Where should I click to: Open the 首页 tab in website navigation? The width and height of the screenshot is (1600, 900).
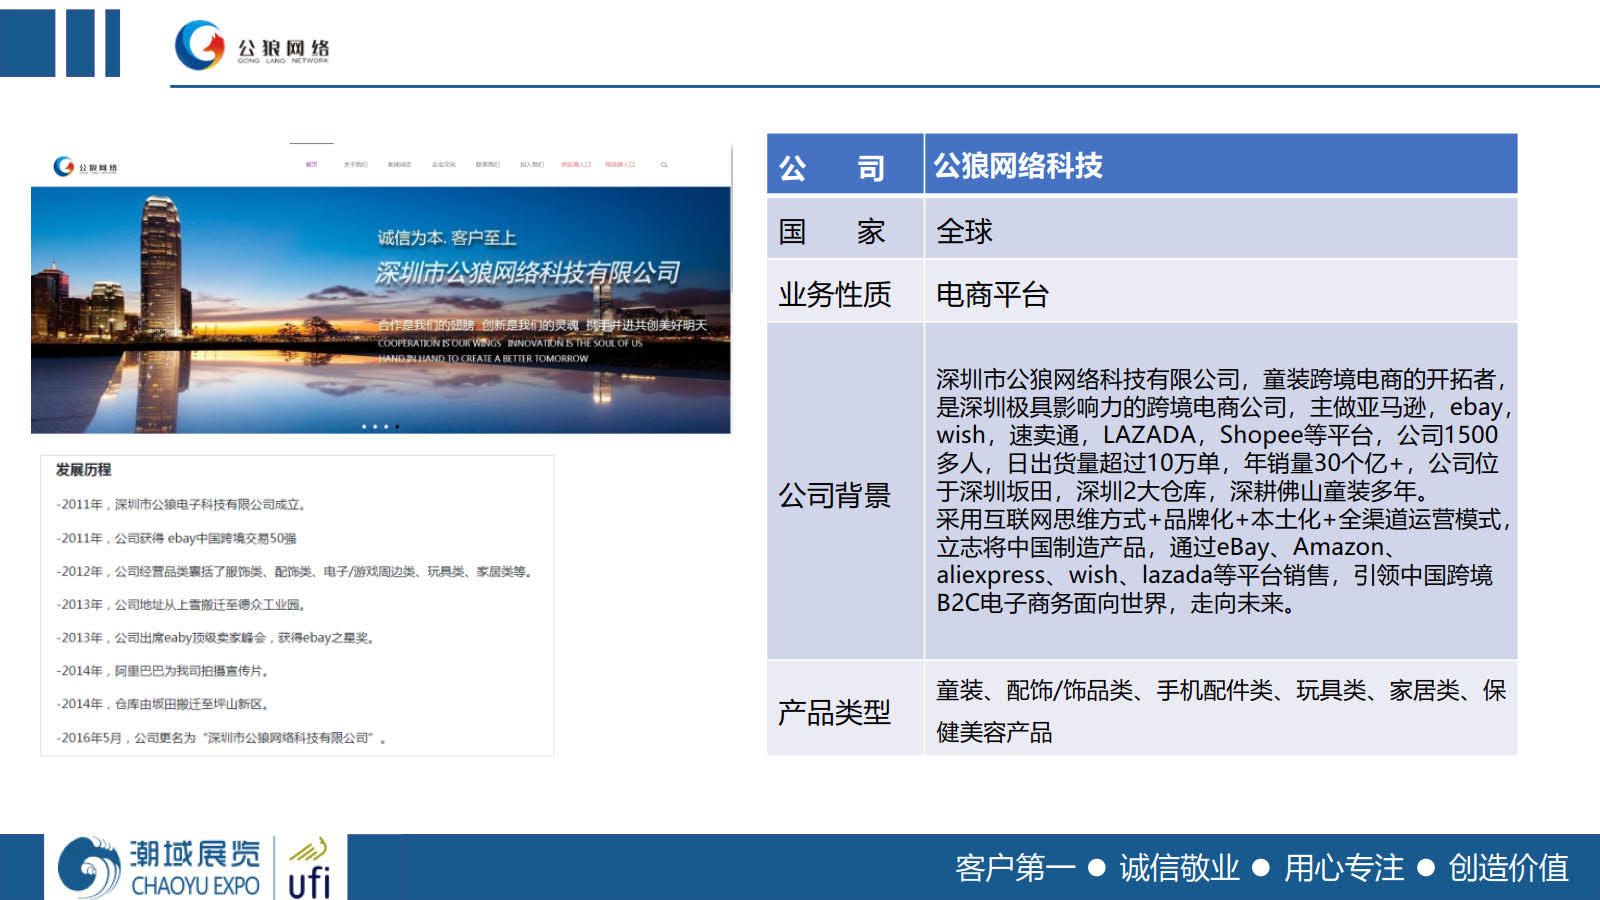pos(311,164)
